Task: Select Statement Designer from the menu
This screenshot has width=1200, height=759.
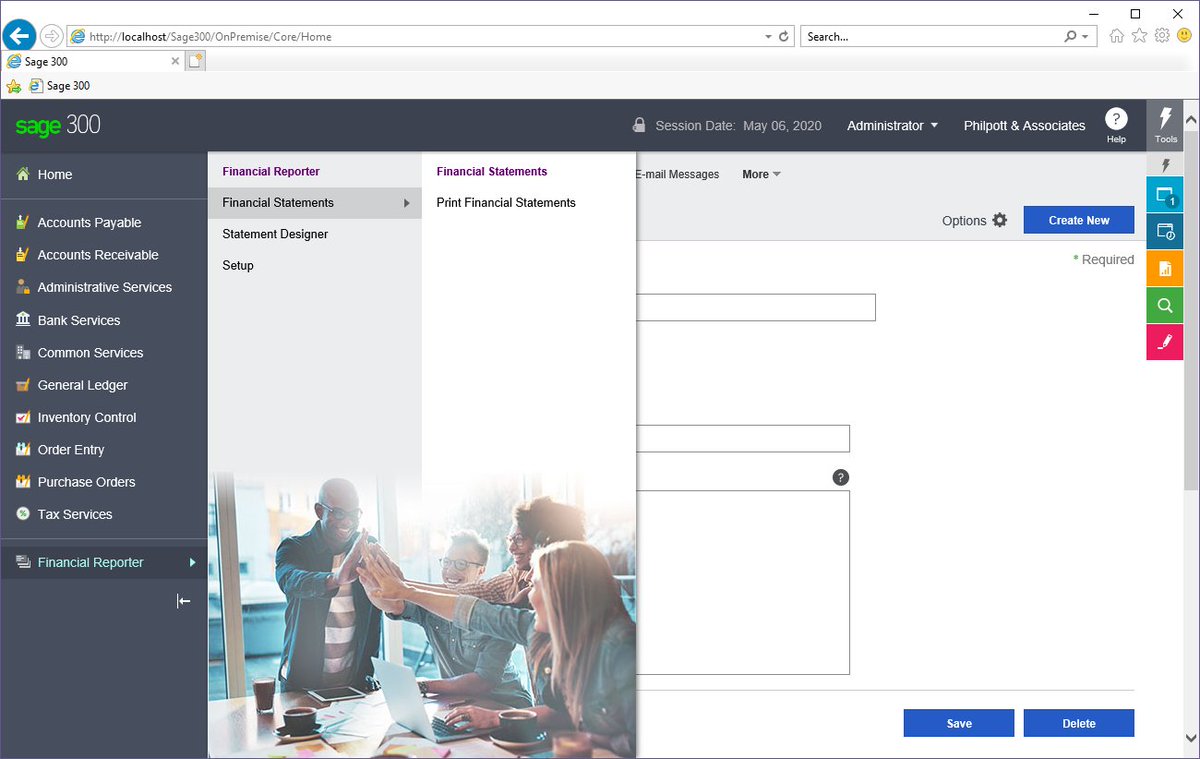Action: pos(275,233)
